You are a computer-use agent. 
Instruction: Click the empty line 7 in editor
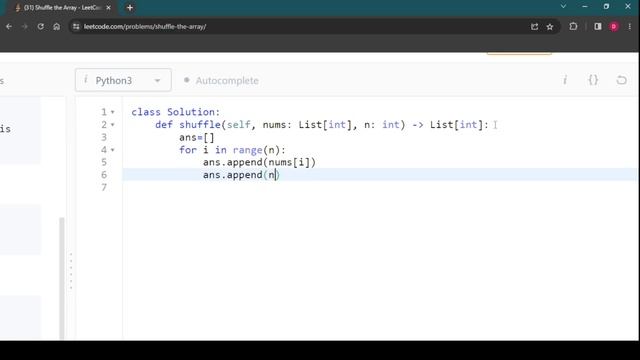(380, 187)
